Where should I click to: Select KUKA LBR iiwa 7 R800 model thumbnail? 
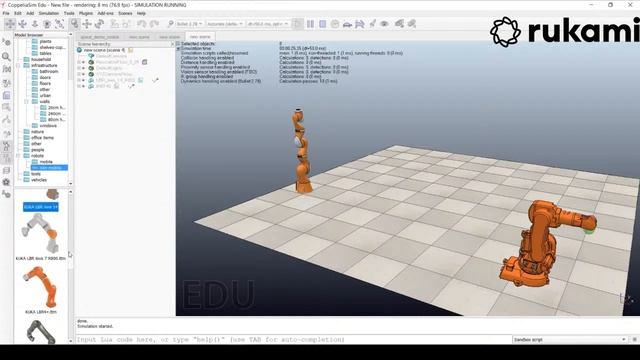pyautogui.click(x=41, y=234)
